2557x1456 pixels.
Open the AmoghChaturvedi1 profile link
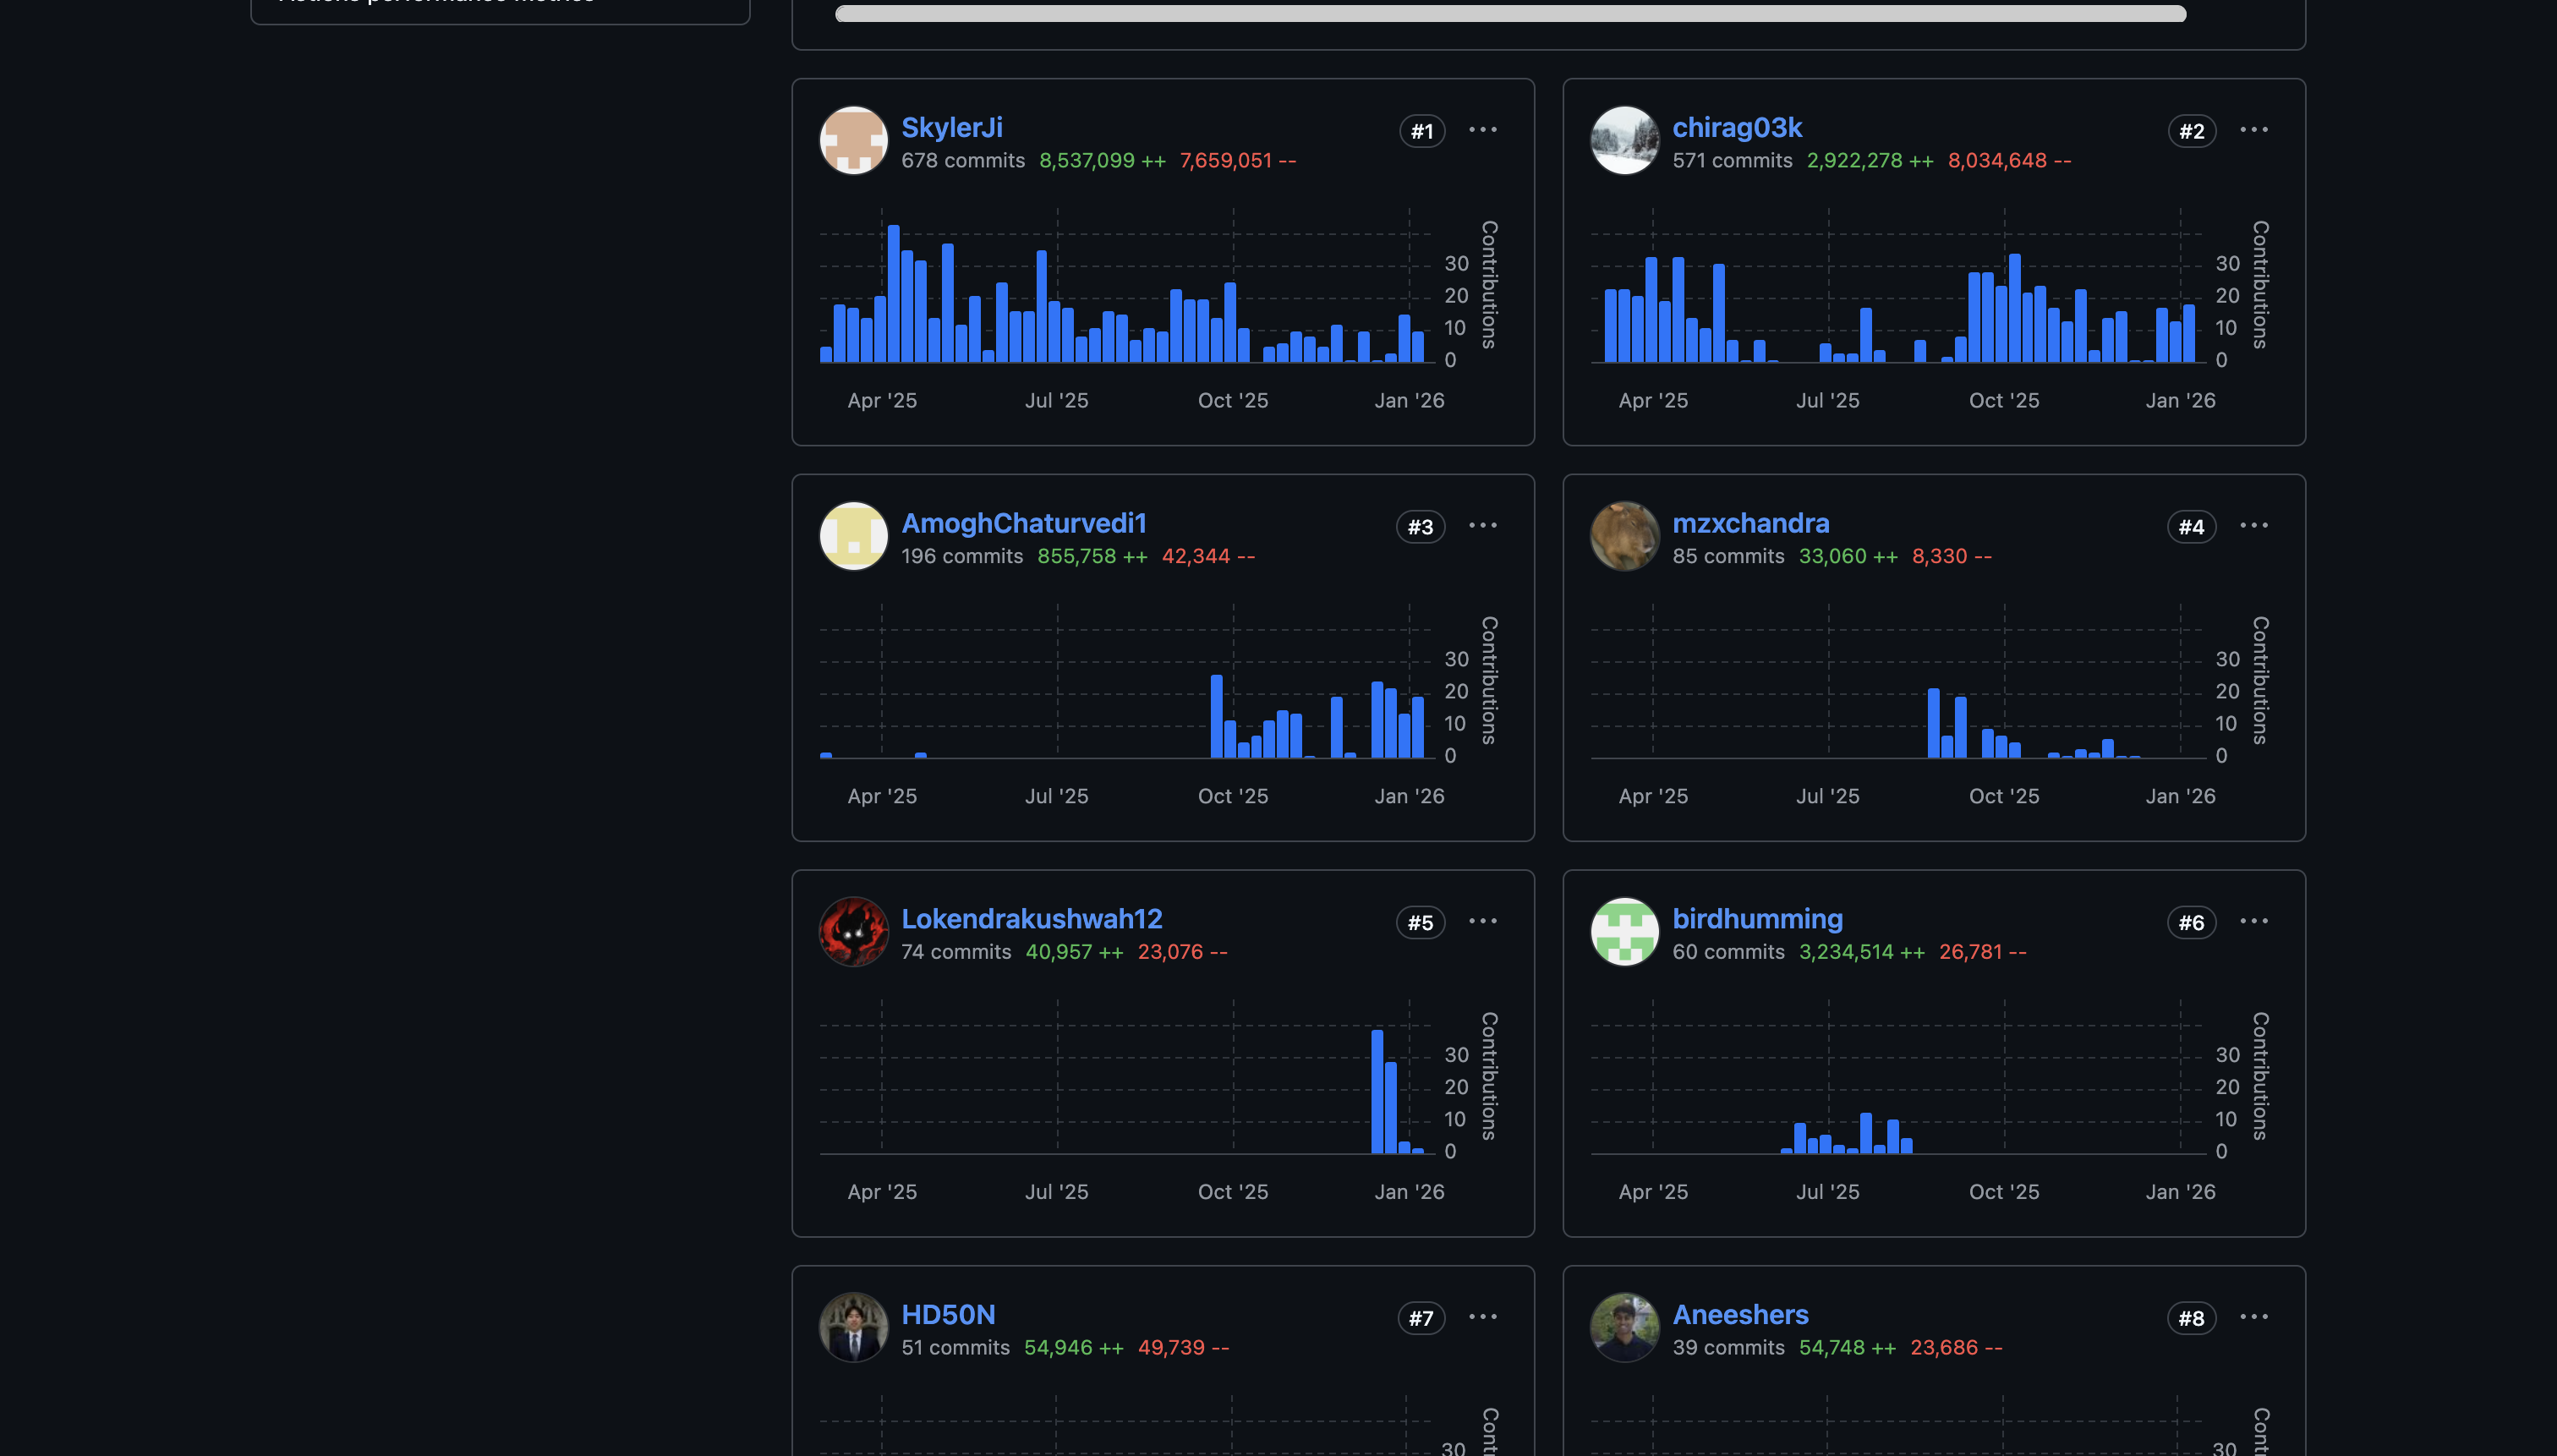coord(1024,523)
